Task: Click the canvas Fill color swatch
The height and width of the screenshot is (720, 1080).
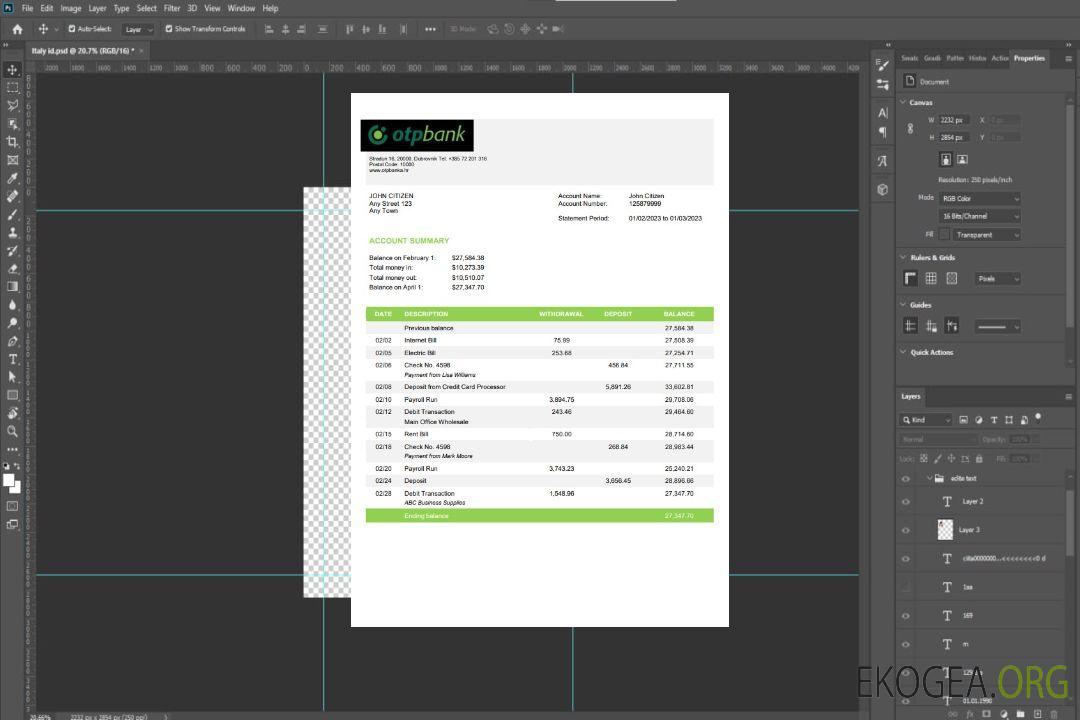Action: 944,235
